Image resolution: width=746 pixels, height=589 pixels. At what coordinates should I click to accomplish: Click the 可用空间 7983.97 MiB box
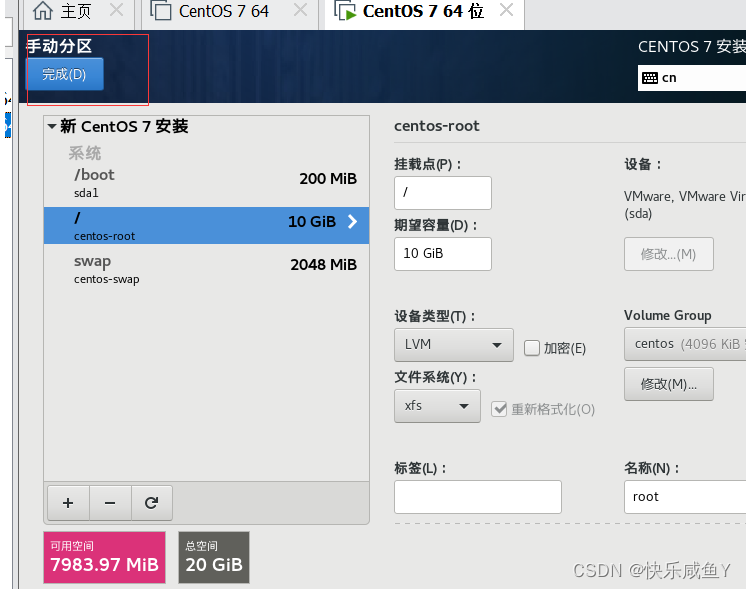(105, 557)
